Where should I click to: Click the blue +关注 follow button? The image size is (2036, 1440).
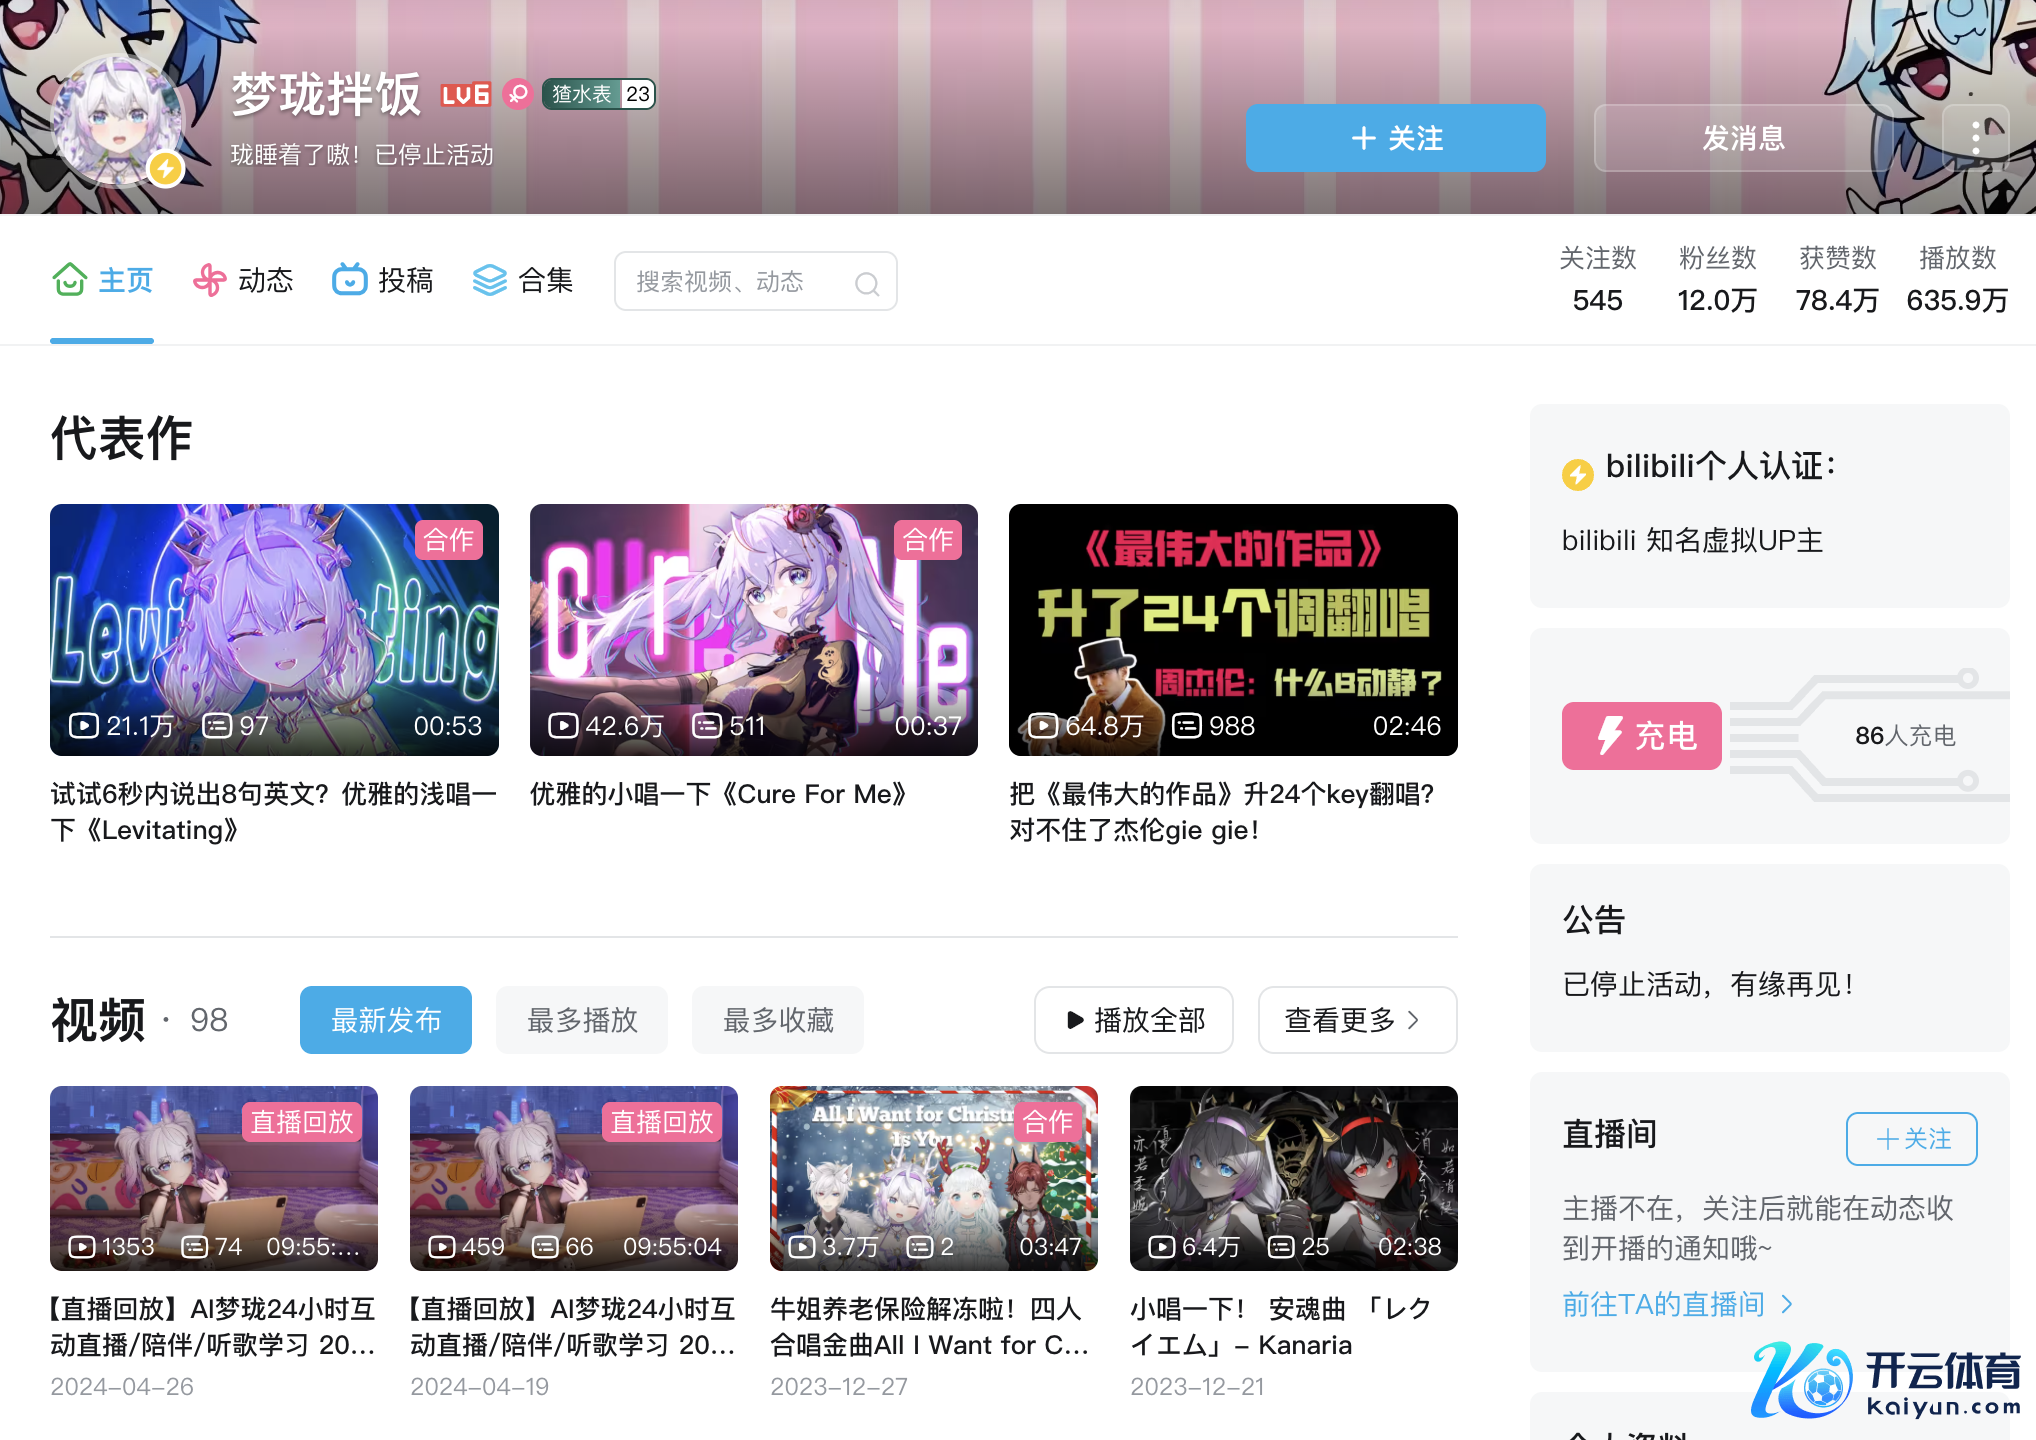(x=1395, y=138)
